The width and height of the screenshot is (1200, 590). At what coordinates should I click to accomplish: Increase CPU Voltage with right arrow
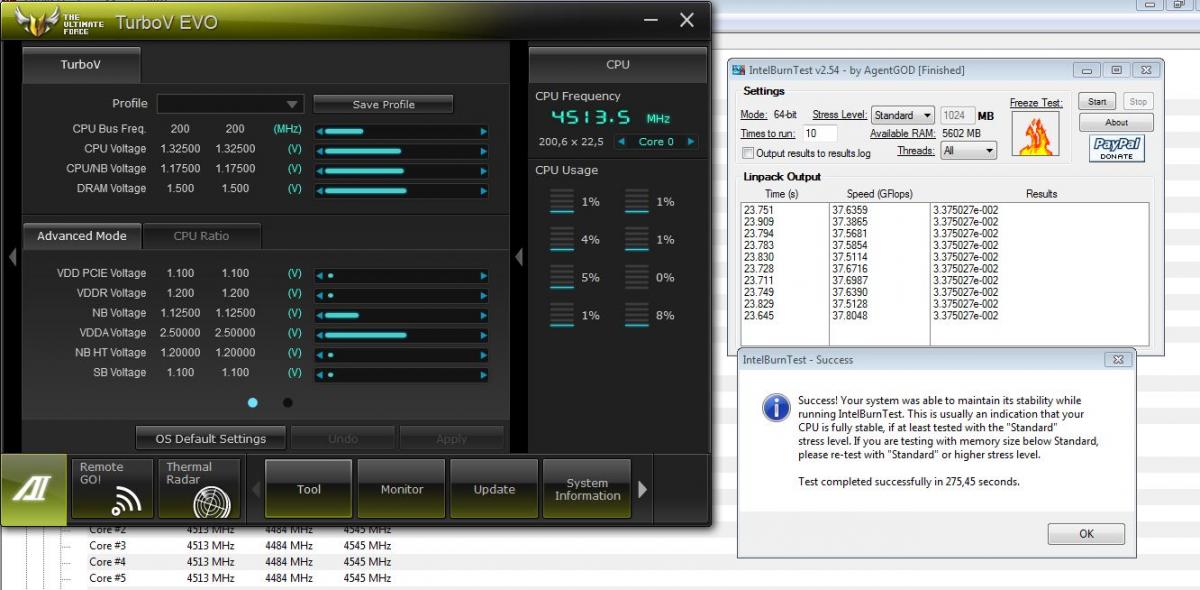tap(484, 151)
